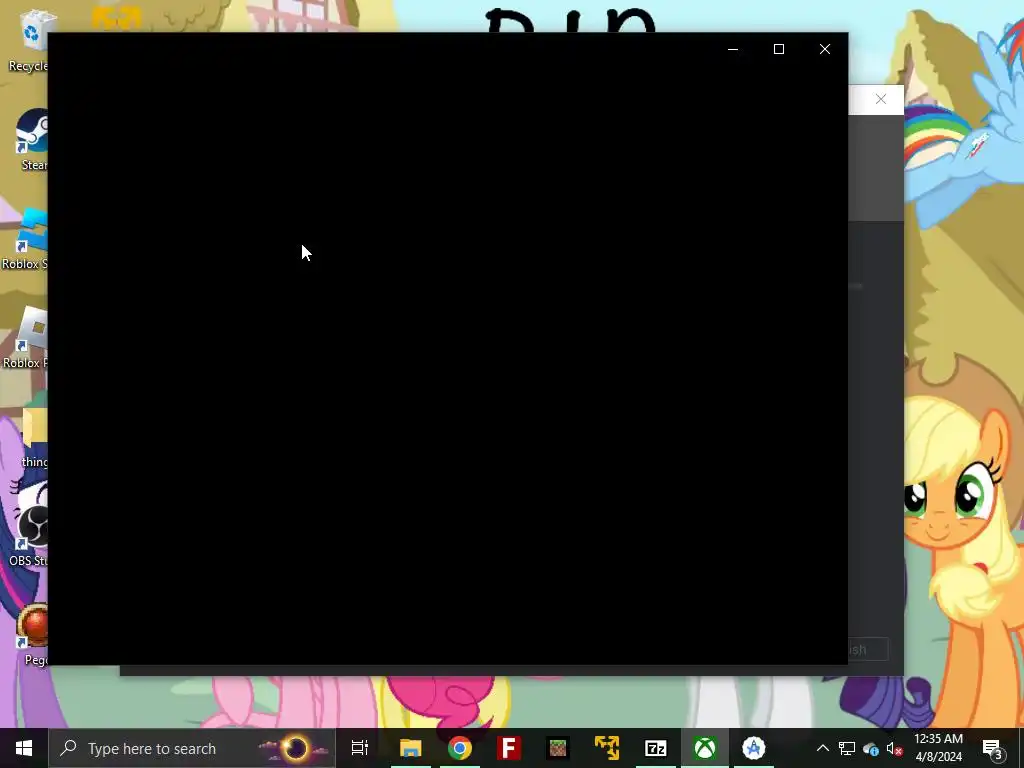The image size is (1024, 768).
Task: Open the yellow arrows app in the taskbar
Action: point(607,748)
